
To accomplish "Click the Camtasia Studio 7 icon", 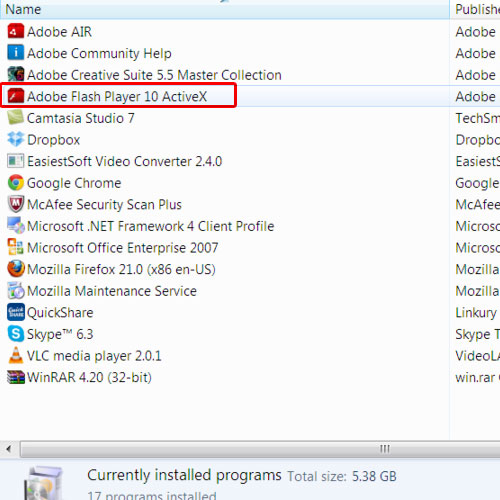I will click(16, 117).
